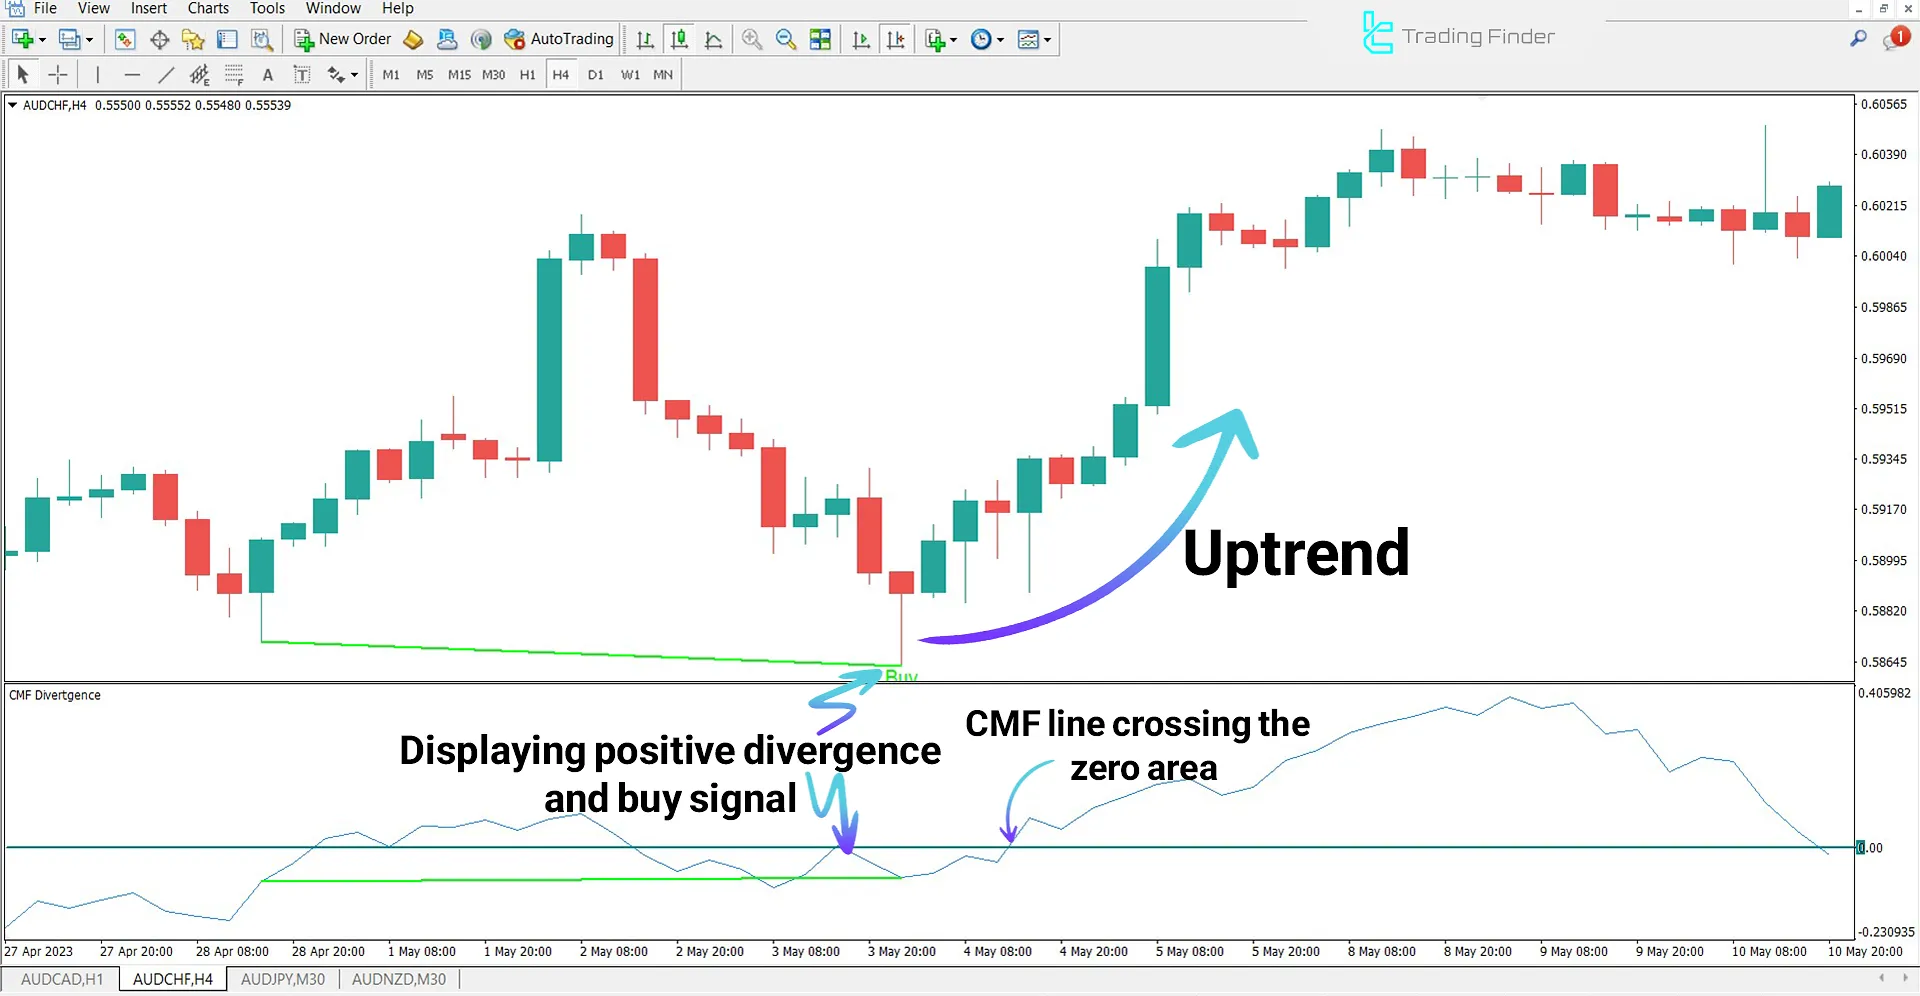Open the Signals cloud users icon
The height and width of the screenshot is (996, 1920).
coord(447,39)
